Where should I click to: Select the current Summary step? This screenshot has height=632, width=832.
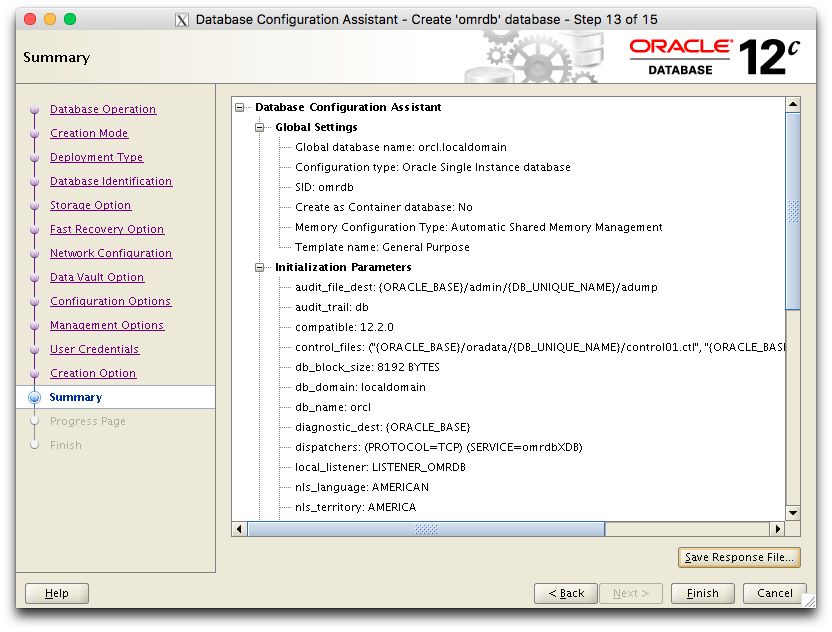point(75,397)
